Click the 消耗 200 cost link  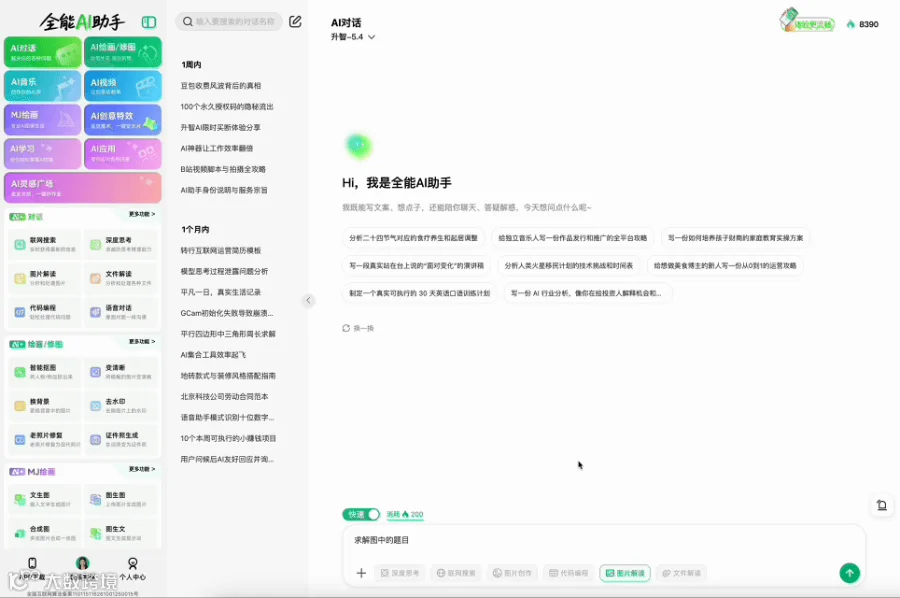(x=405, y=514)
